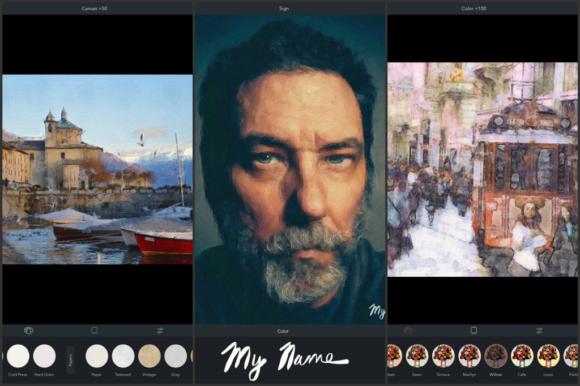The image size is (580, 386).
Task: Select the canvas icon in Color +100 screen
Action: click(474, 330)
